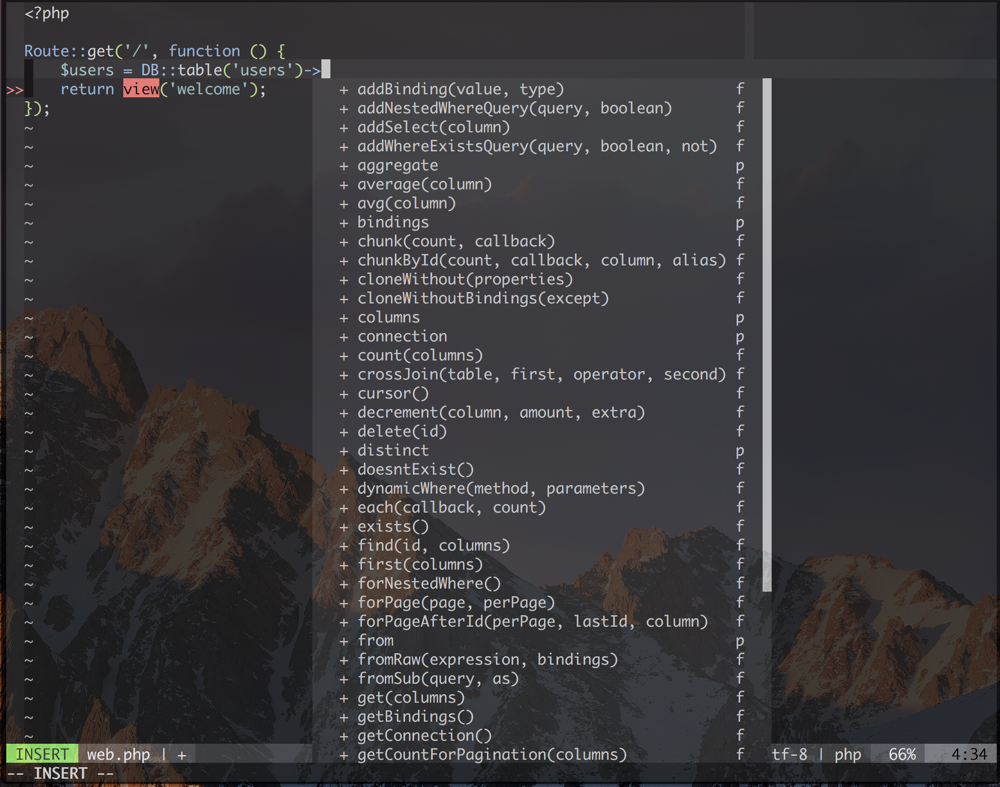Click the DB::table('users') expression
The image size is (1000, 787).
tap(222, 70)
